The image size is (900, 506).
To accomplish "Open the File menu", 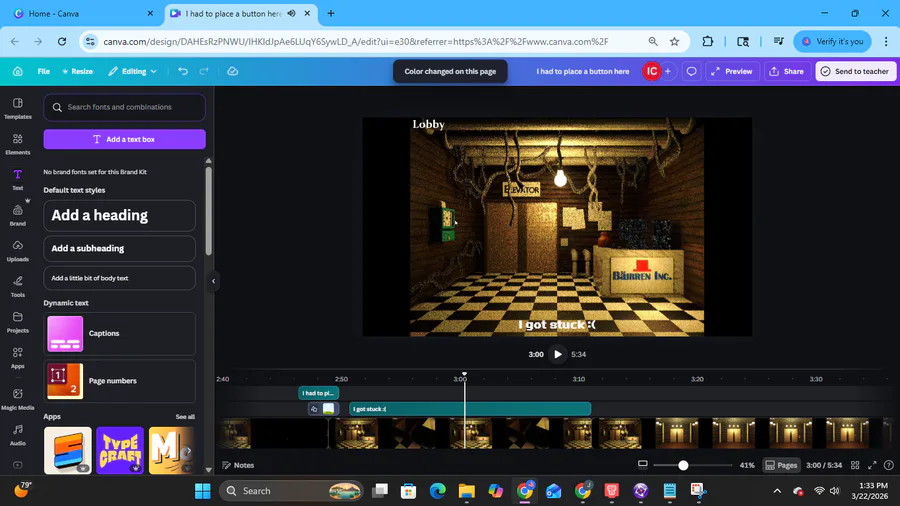I will point(44,71).
